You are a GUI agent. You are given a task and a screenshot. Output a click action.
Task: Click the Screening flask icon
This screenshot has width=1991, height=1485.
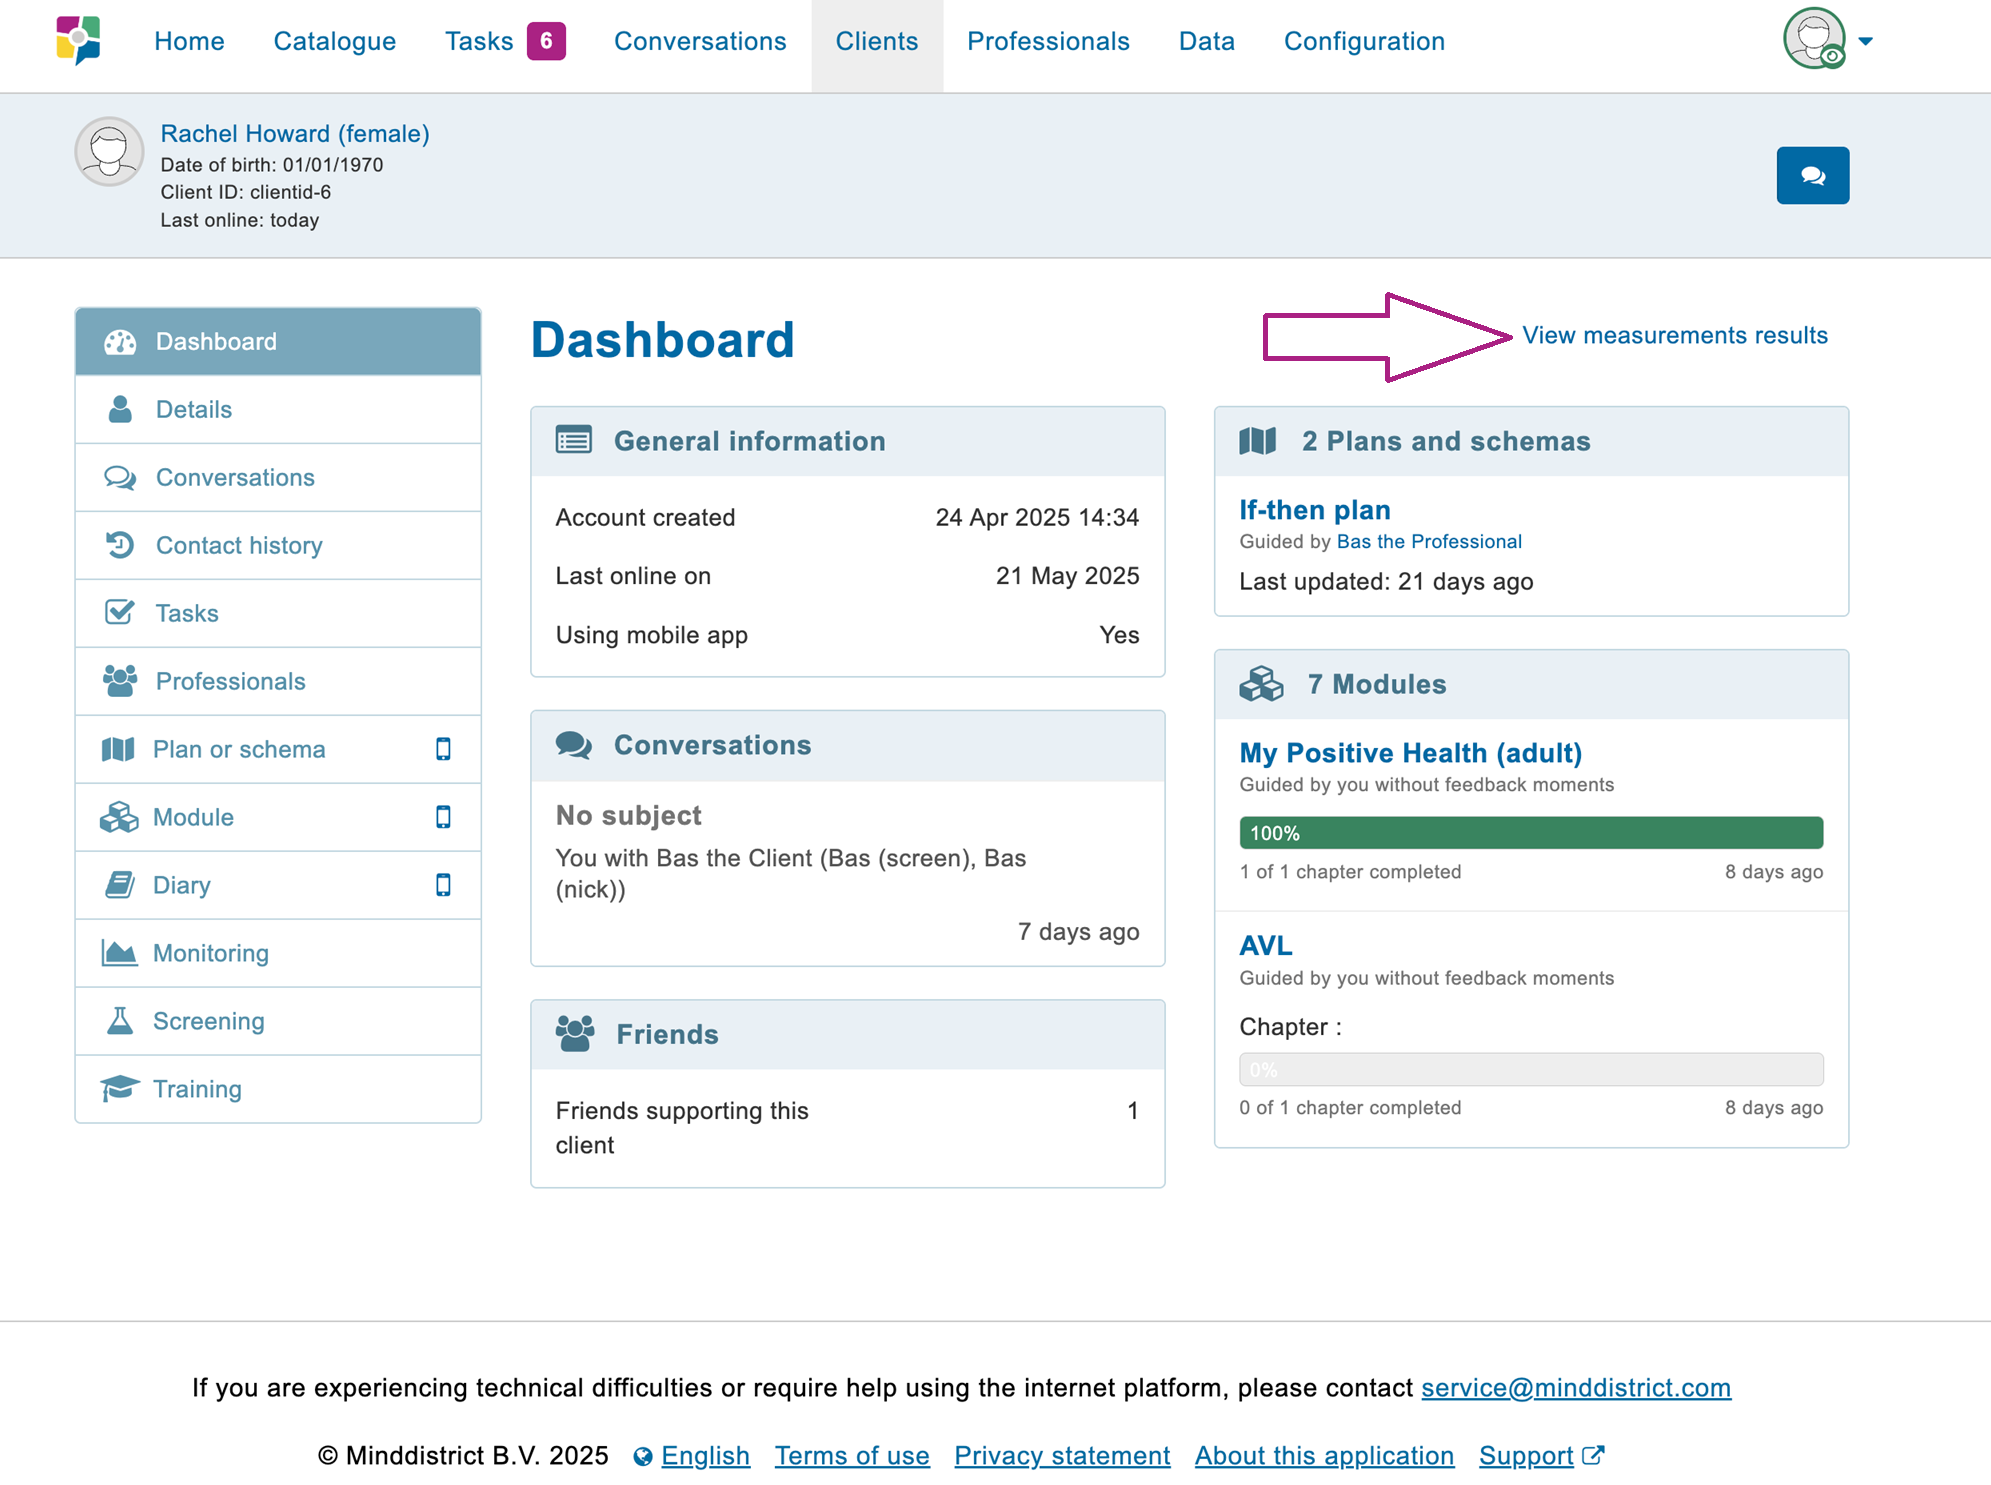coord(120,1021)
